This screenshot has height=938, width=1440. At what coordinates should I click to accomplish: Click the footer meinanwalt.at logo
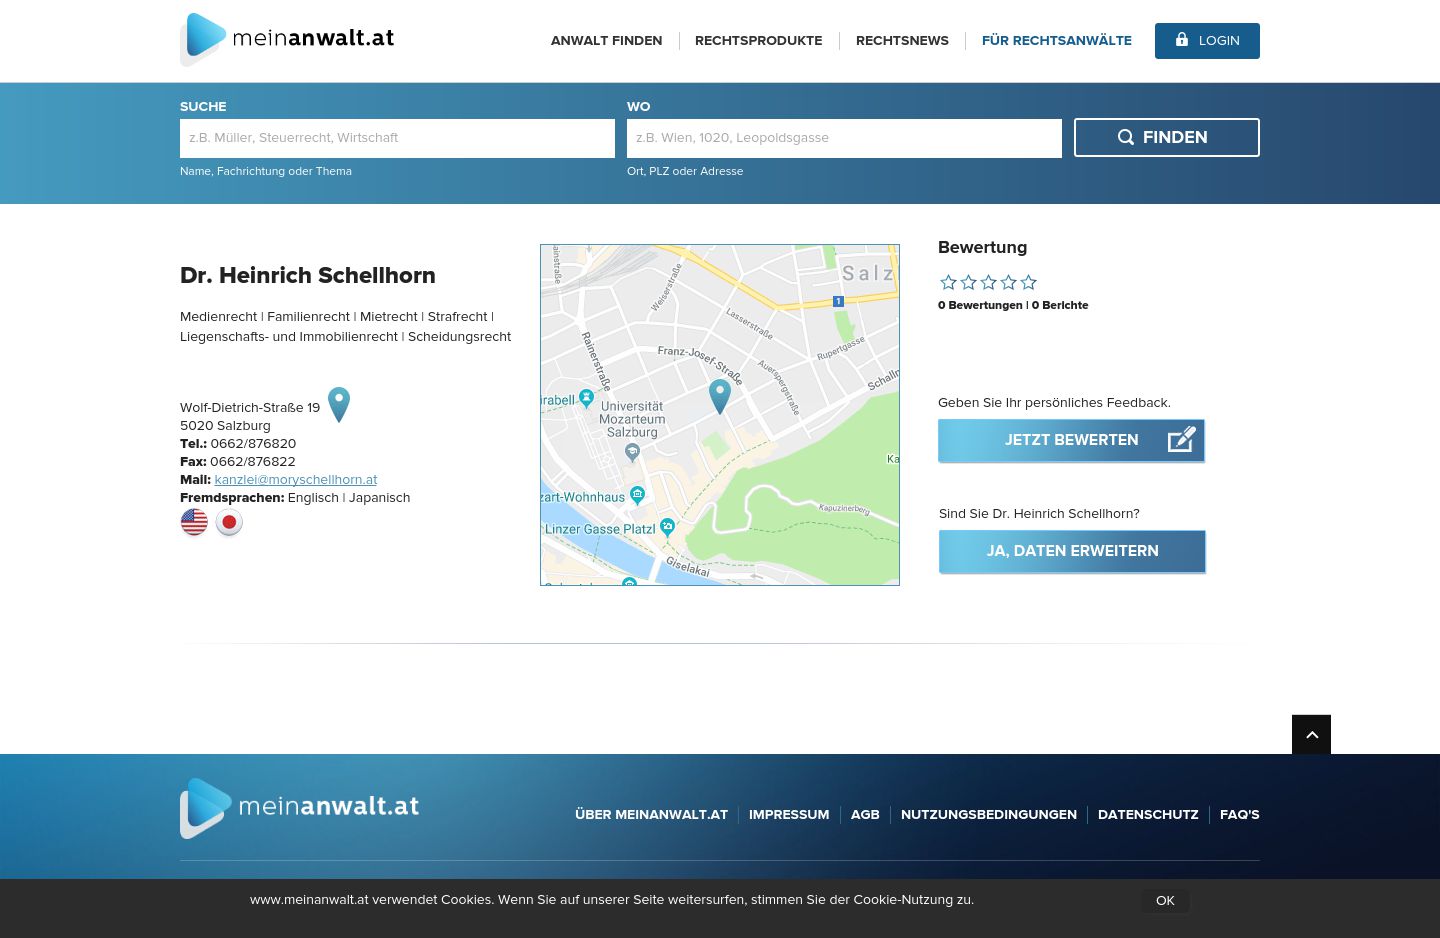coord(300,807)
